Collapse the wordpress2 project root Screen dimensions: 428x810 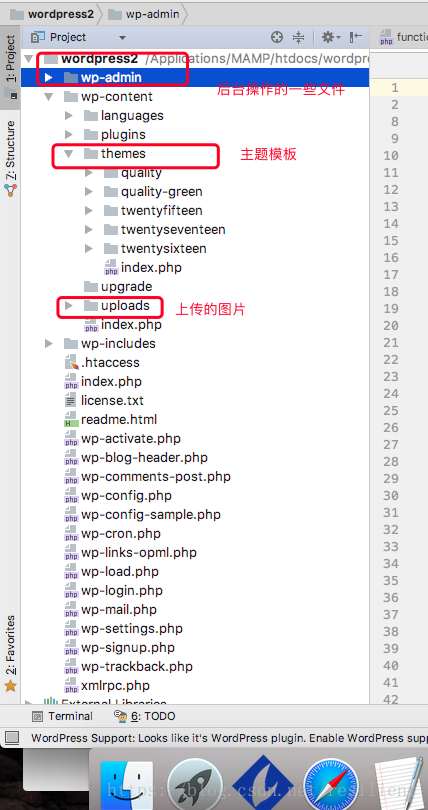coord(28,58)
